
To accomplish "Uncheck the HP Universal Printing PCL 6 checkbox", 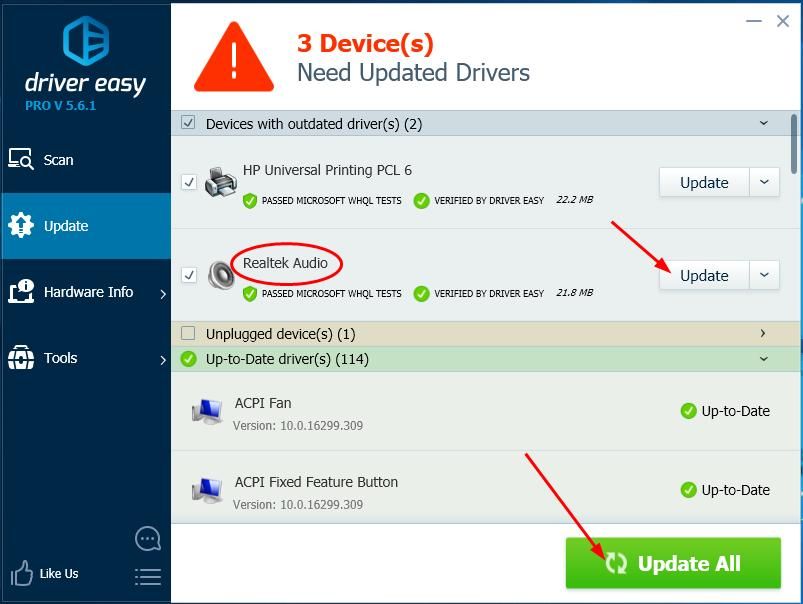I will 189,182.
